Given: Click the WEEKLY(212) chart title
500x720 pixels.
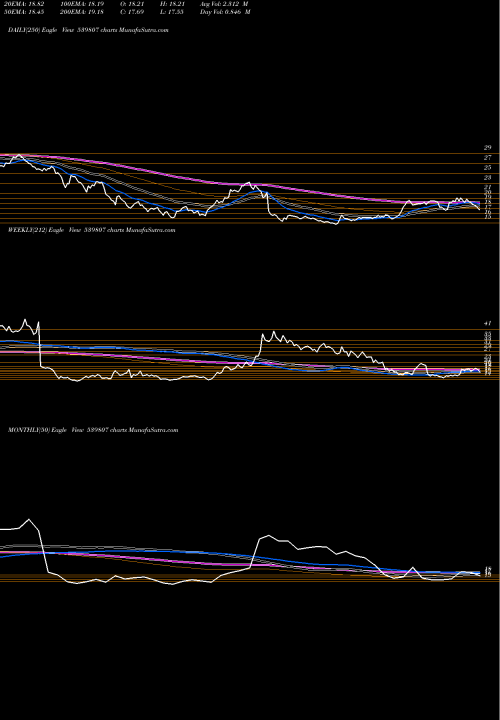Looking at the screenshot, I should coord(91,230).
